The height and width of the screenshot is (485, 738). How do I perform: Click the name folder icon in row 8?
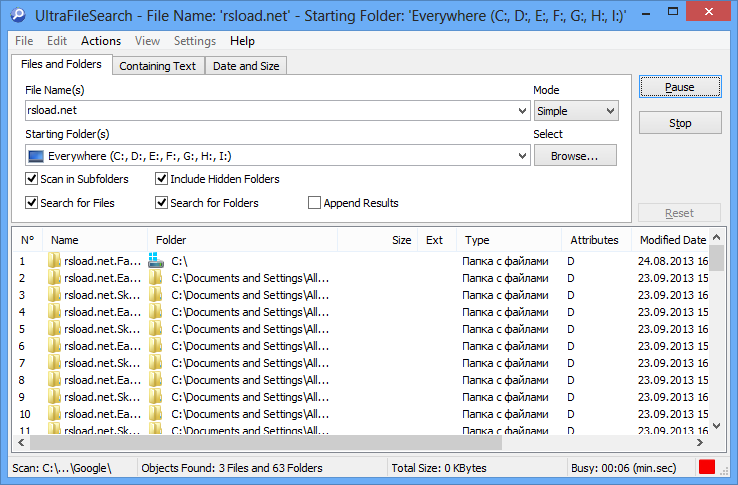point(54,380)
